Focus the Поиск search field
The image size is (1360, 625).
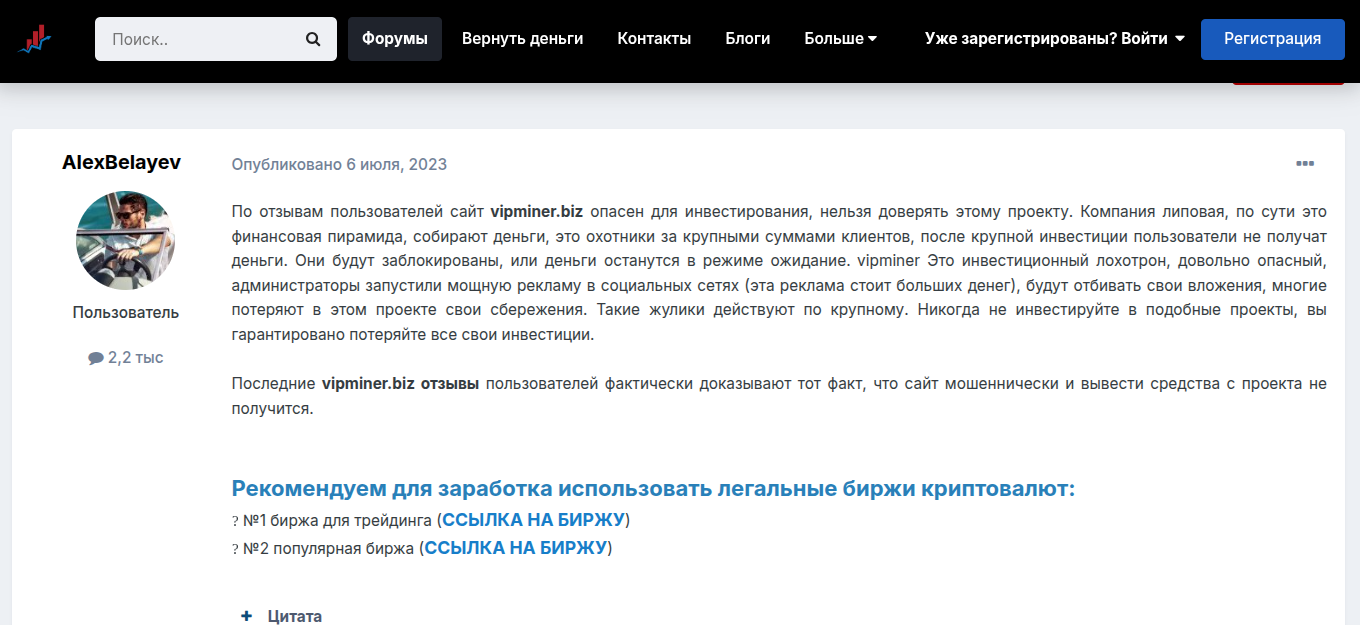[200, 39]
